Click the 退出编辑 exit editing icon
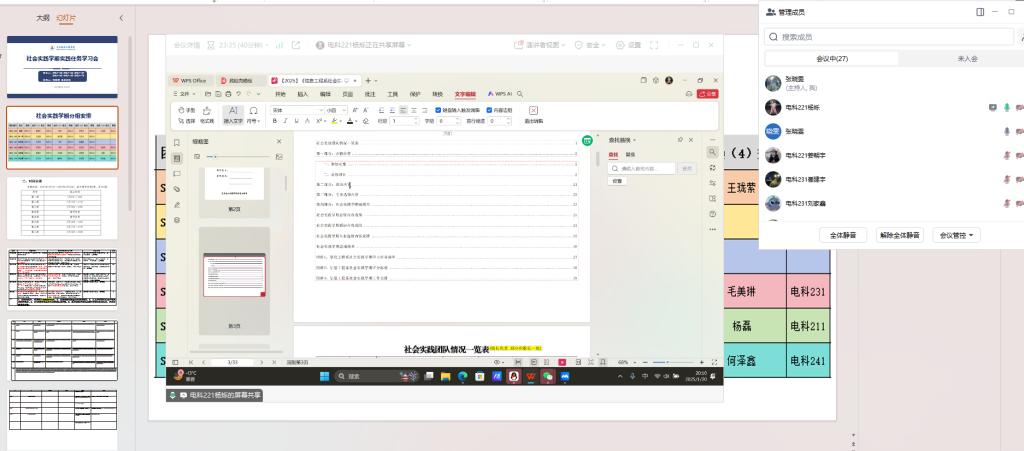The height and width of the screenshot is (451, 1024). pyautogui.click(x=533, y=115)
